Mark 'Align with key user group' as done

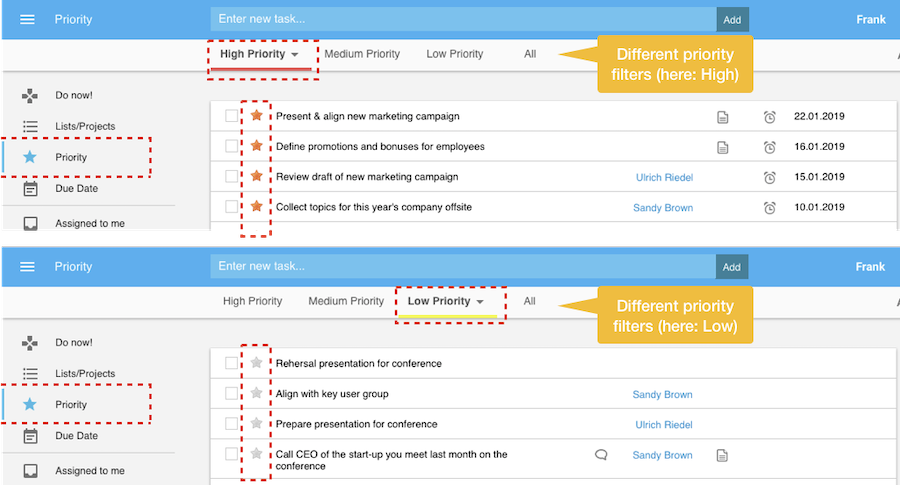[232, 394]
